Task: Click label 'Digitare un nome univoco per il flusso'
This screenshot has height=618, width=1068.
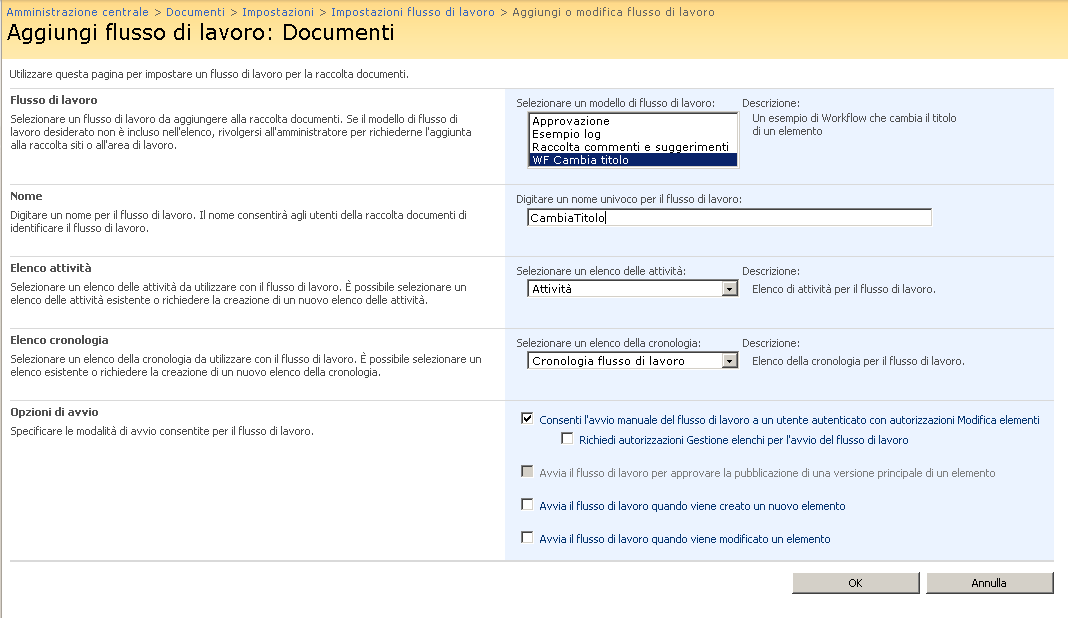Action: click(629, 200)
